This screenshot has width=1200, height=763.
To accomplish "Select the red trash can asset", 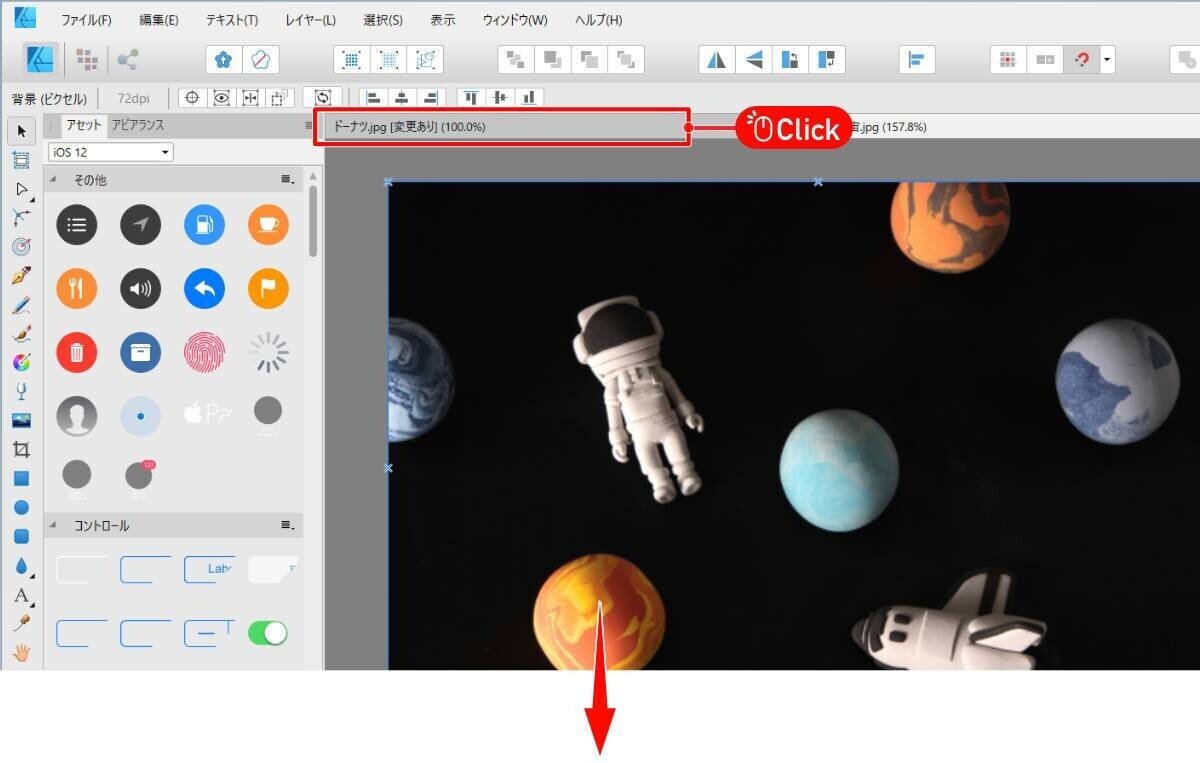I will 77,351.
